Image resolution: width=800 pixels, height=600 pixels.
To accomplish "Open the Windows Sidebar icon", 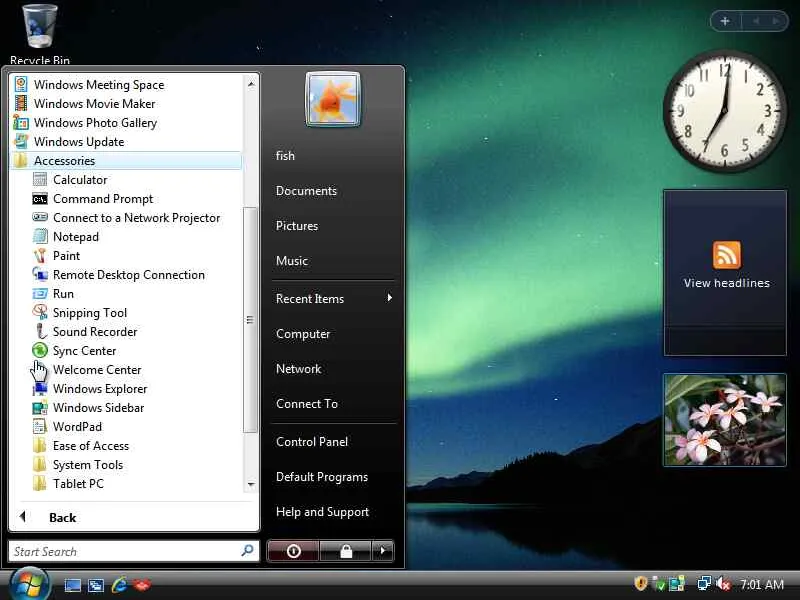I will [40, 408].
